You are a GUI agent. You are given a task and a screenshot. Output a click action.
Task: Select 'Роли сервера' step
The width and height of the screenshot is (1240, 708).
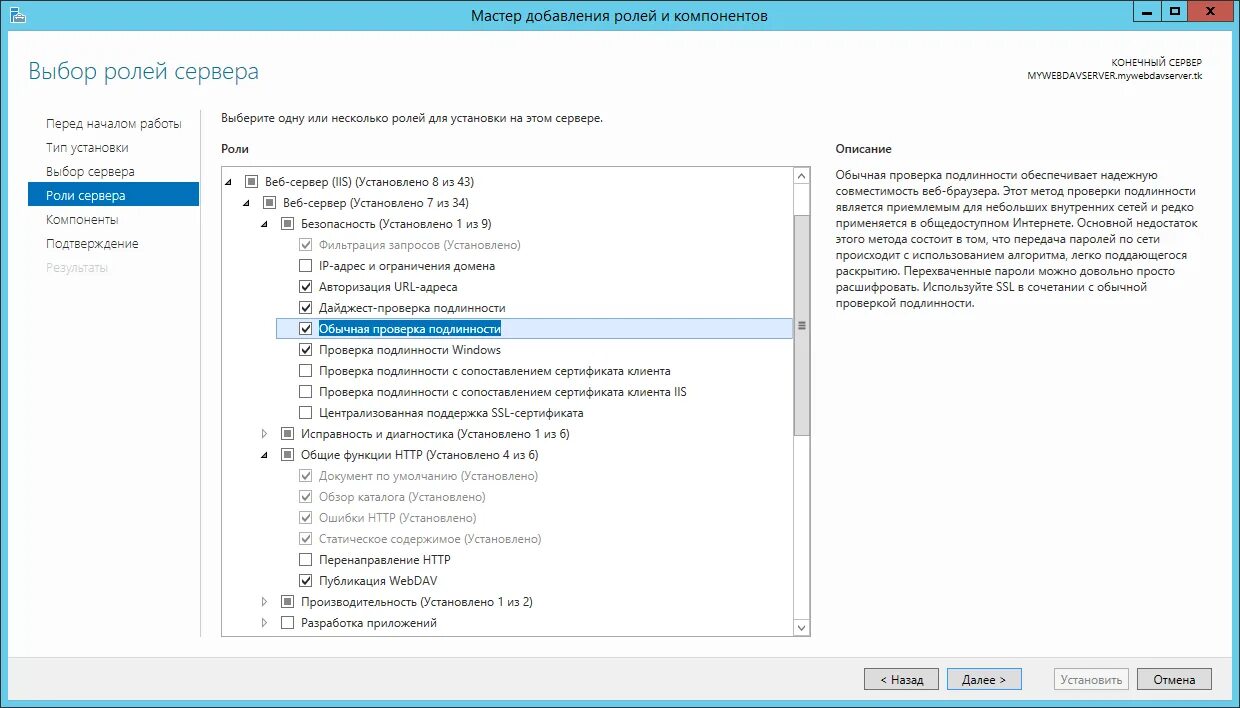click(114, 196)
